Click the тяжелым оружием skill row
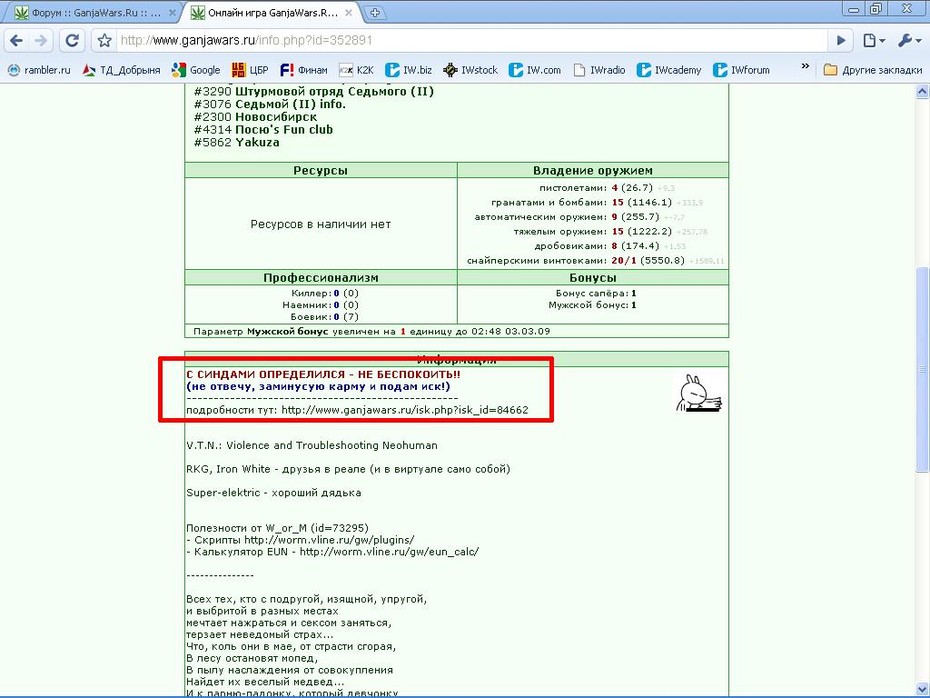The image size is (930, 698). pyautogui.click(x=610, y=232)
